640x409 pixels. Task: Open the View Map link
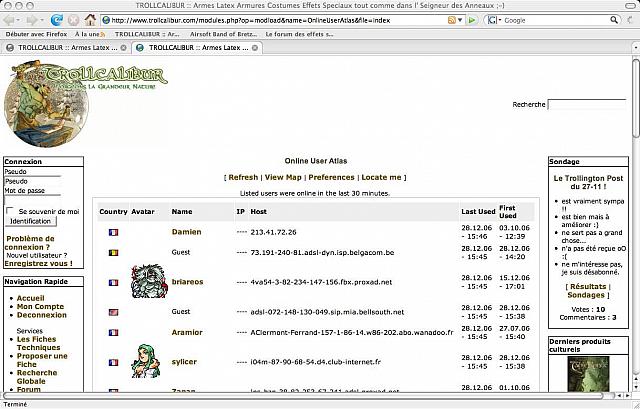(283, 177)
